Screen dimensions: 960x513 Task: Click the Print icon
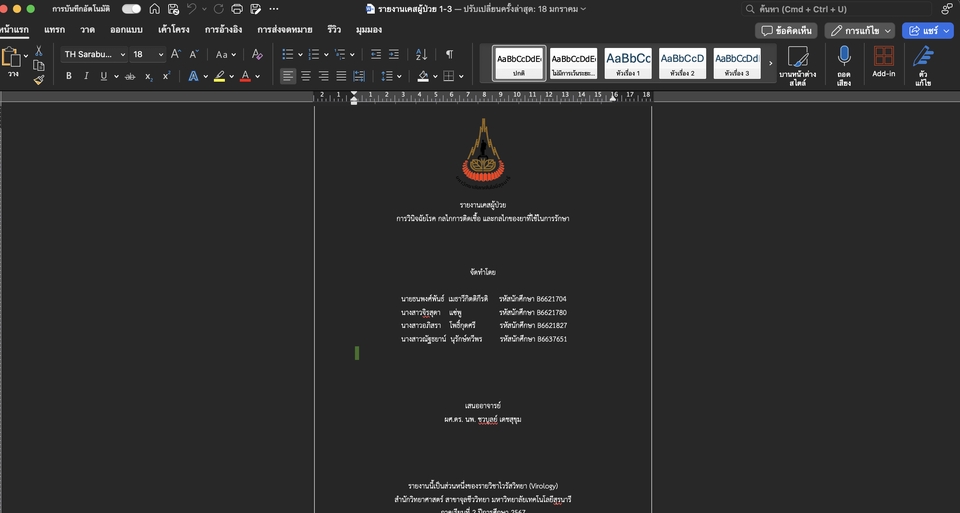click(237, 9)
